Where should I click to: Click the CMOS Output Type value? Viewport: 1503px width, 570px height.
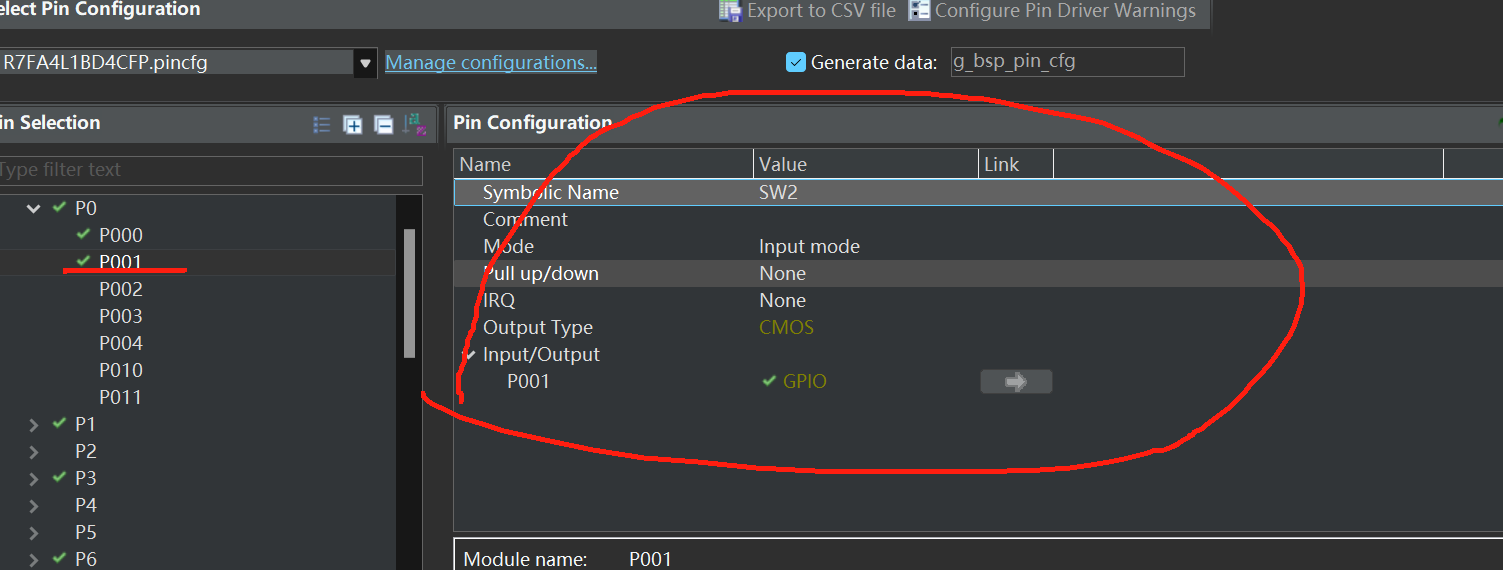(x=786, y=327)
